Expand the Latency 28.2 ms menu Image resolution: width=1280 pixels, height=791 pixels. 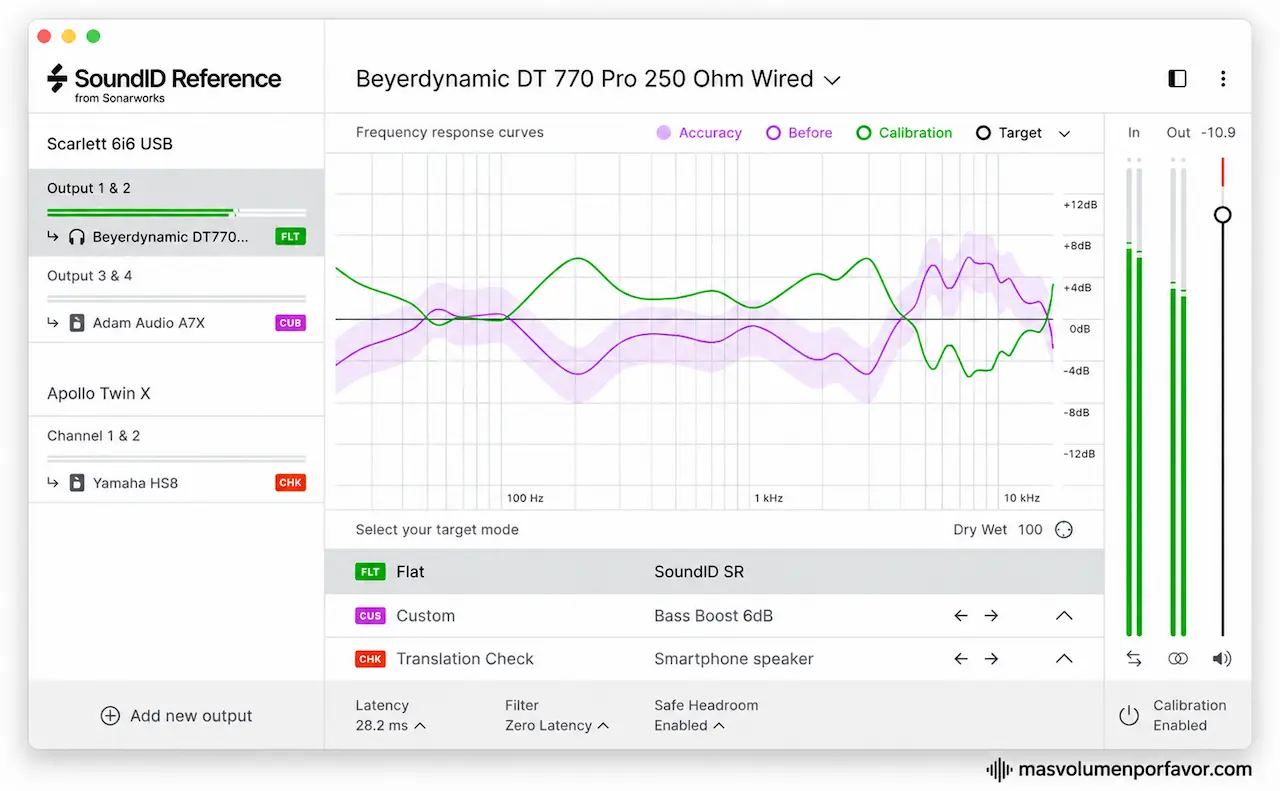pyautogui.click(x=390, y=726)
